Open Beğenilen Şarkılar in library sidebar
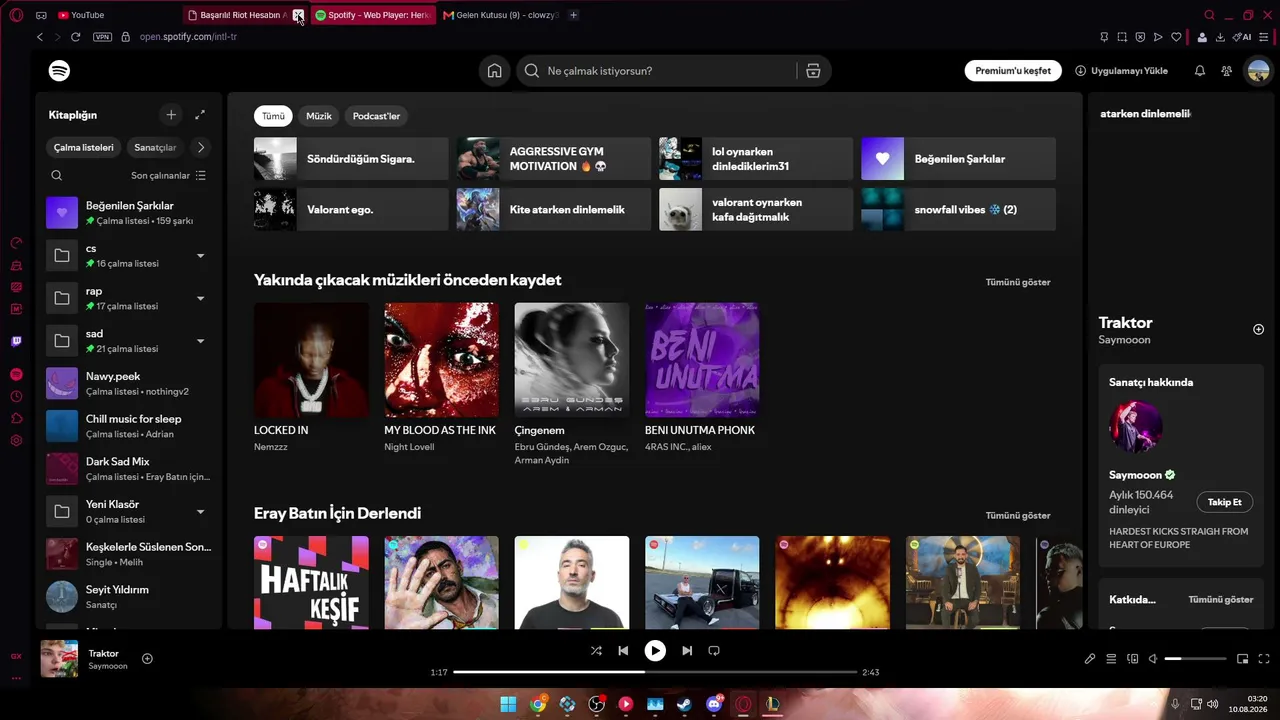Screen dimensions: 1280x720 click(x=129, y=212)
